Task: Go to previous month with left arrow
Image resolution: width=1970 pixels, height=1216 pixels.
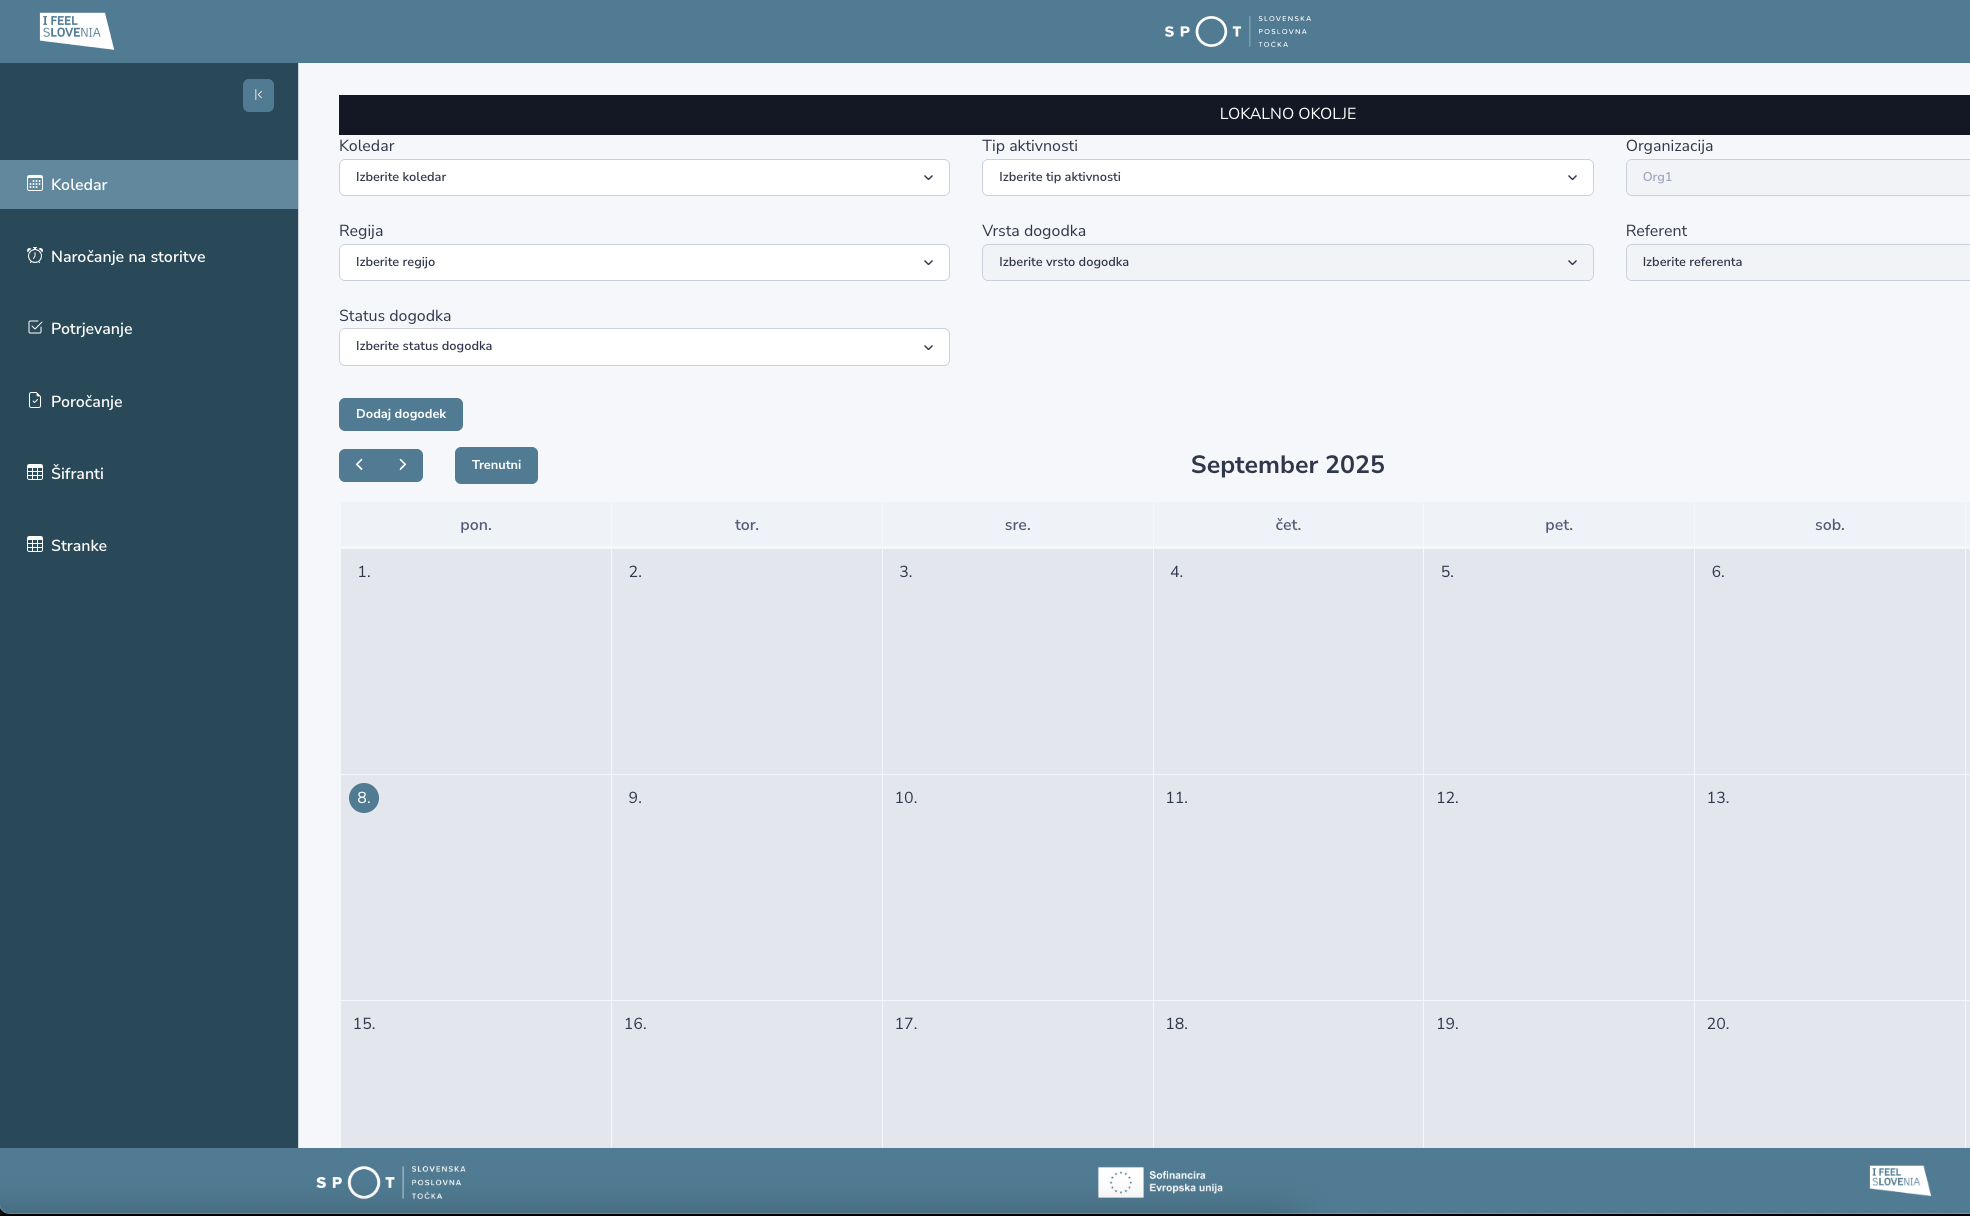Action: click(360, 465)
